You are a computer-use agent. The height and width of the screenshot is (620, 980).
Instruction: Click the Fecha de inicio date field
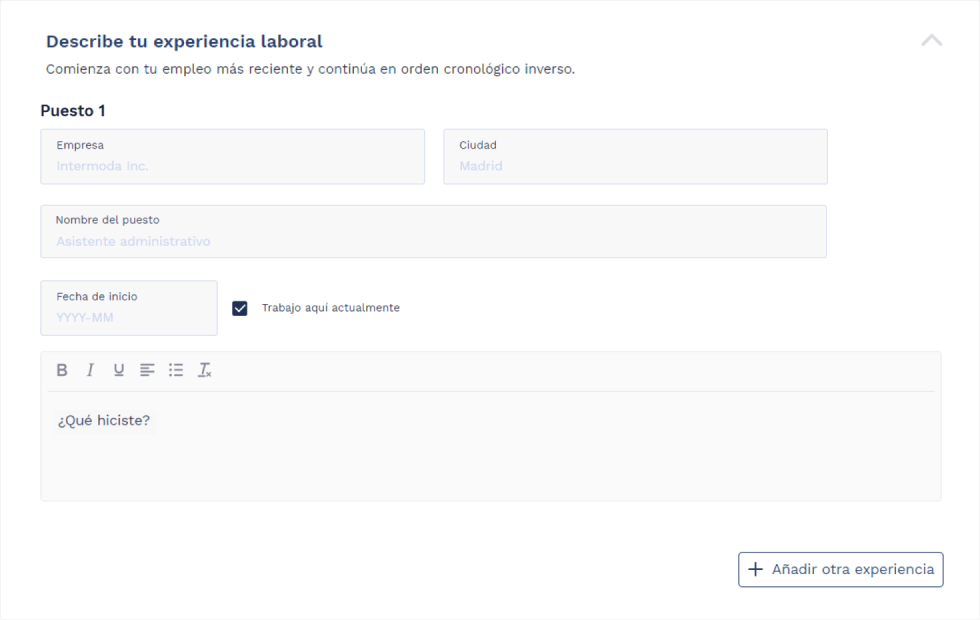pos(128,308)
